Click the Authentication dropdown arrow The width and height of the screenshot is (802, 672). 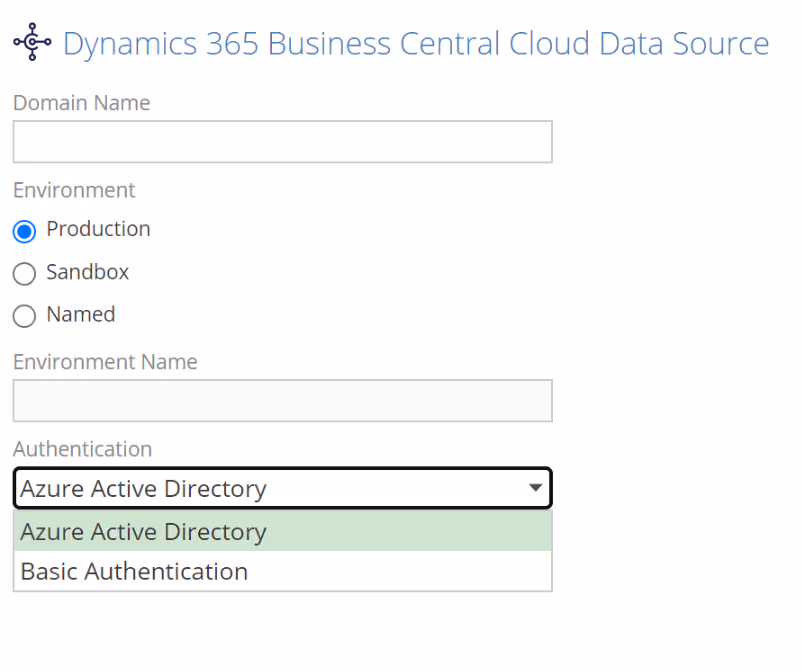536,488
